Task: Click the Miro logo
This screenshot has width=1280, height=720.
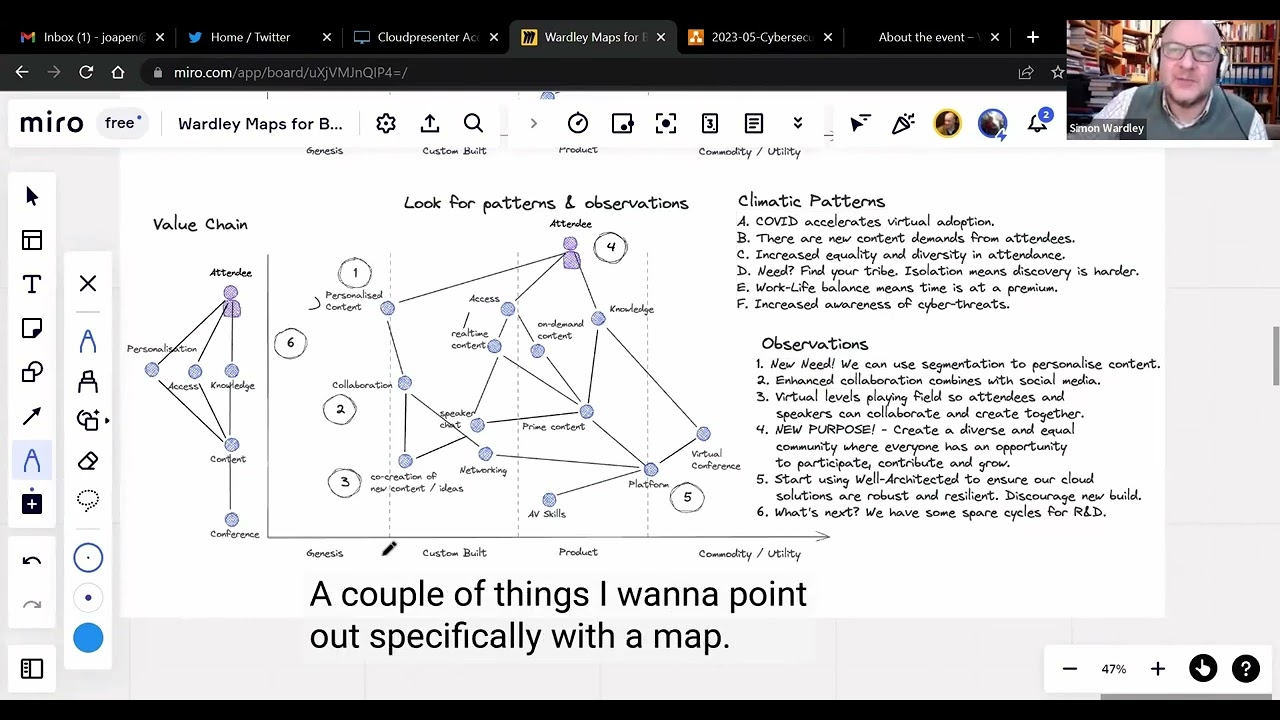Action: click(52, 124)
